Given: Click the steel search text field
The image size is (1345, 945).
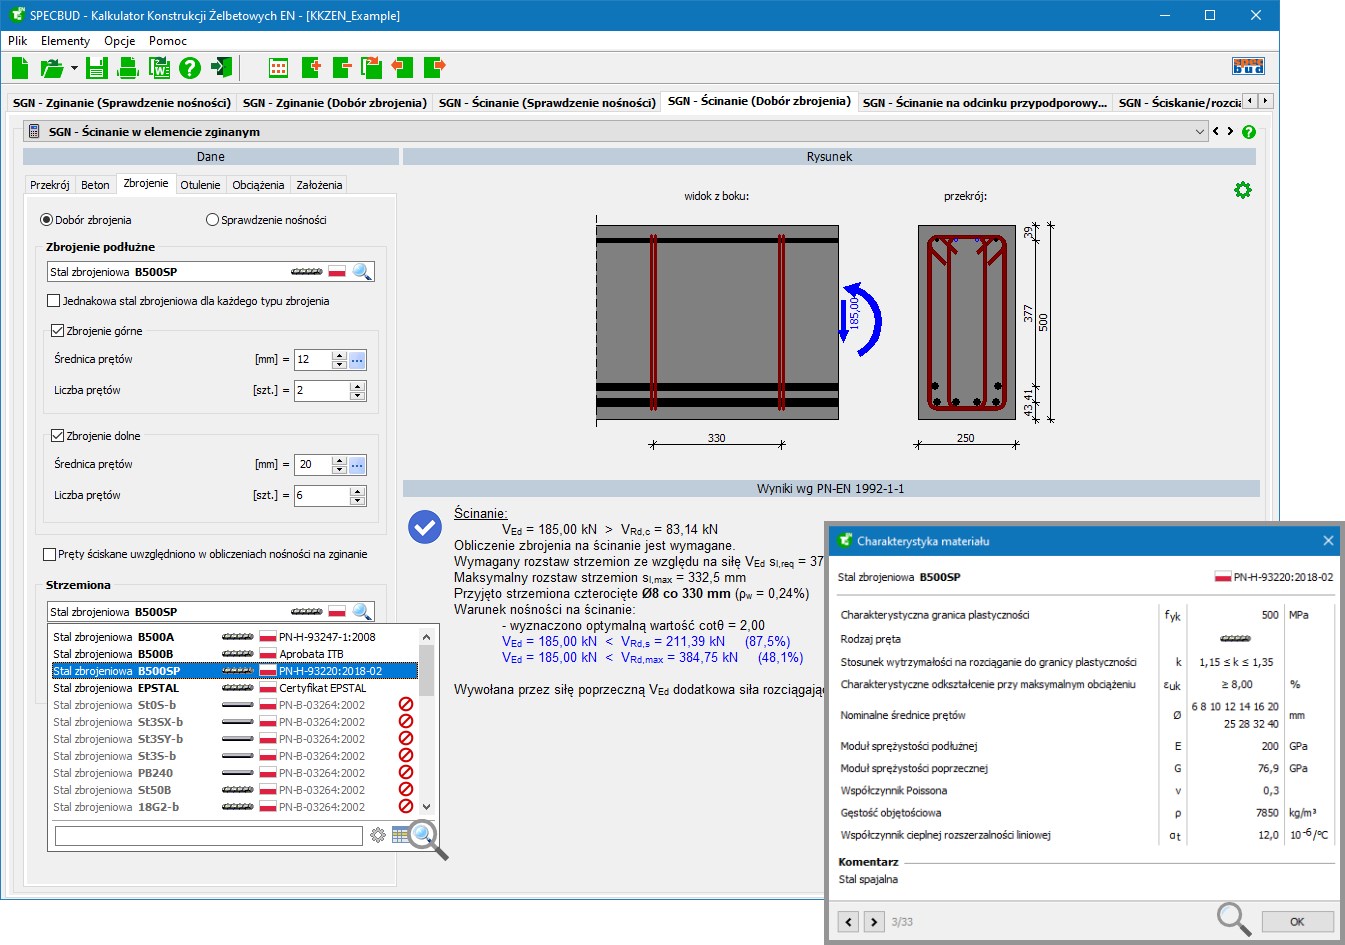Looking at the screenshot, I should pyautogui.click(x=208, y=836).
